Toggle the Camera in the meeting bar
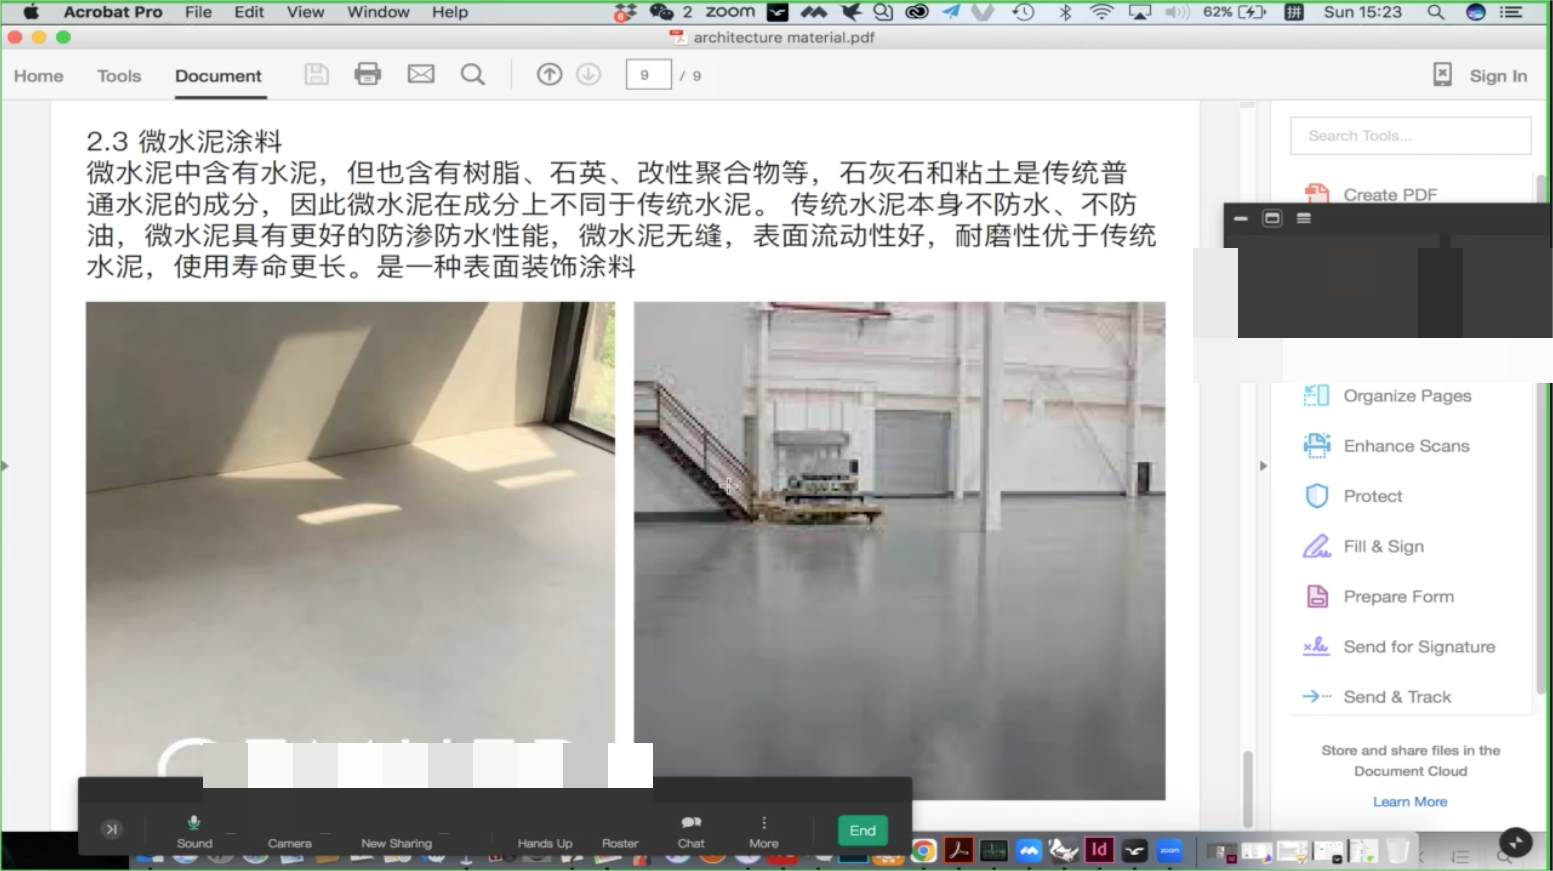This screenshot has width=1553, height=871. click(289, 832)
